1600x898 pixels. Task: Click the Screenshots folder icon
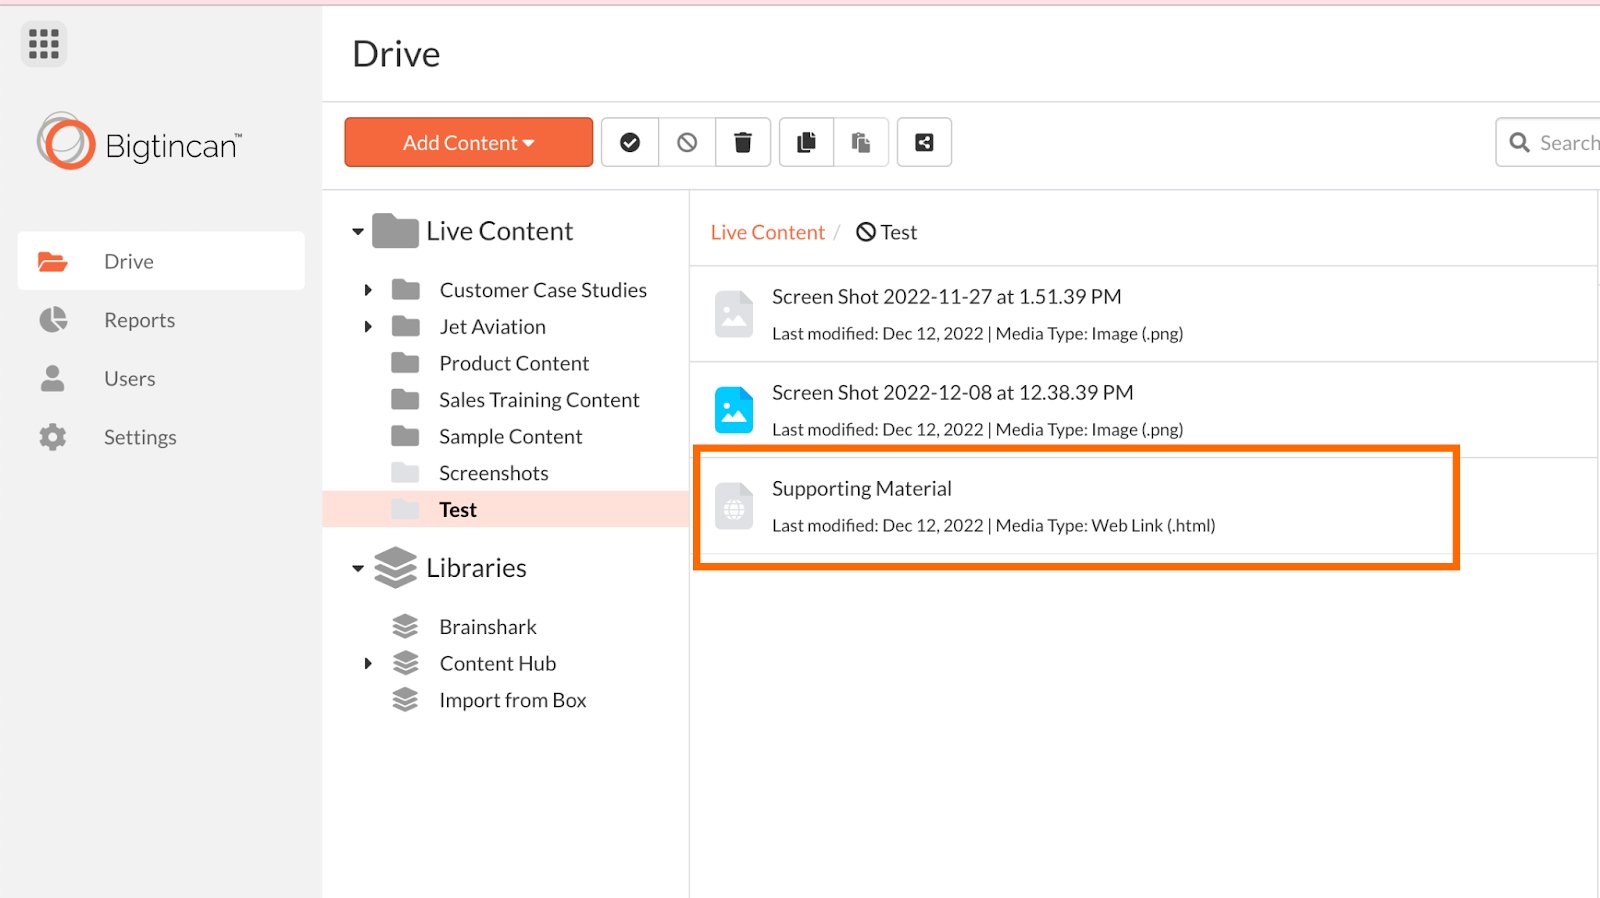(405, 473)
